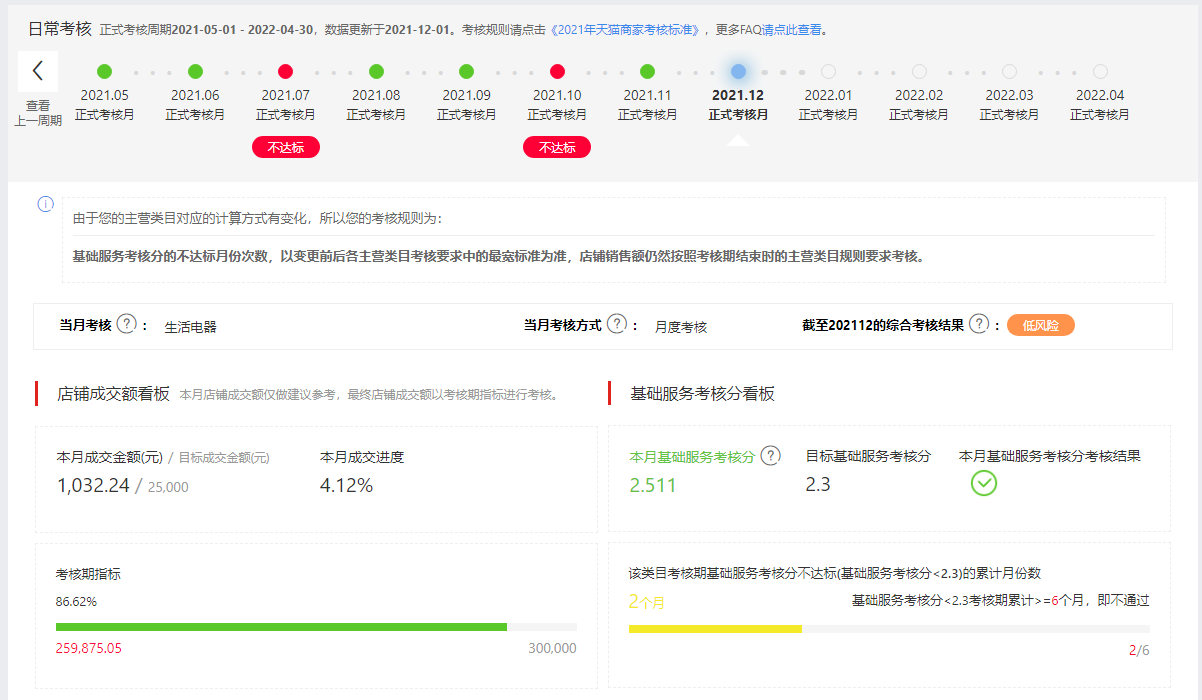This screenshot has height=700, width=1202.
Task: Open the 2021年天猫商家考核标准 link
Action: point(628,30)
